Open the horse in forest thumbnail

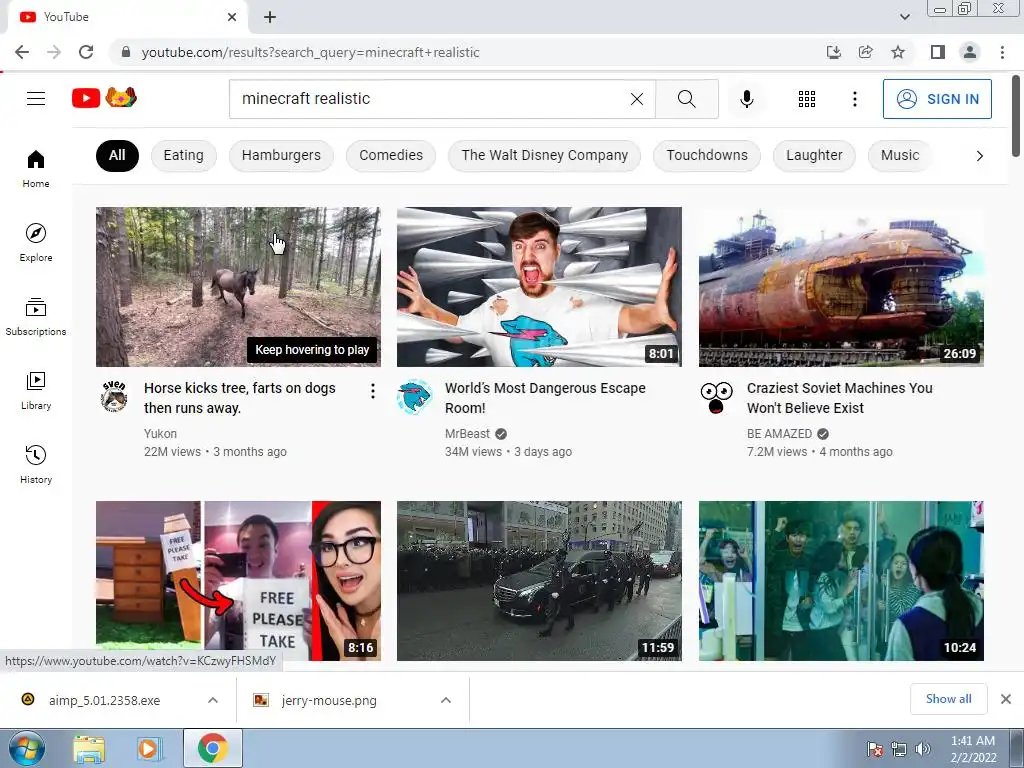[x=238, y=287]
